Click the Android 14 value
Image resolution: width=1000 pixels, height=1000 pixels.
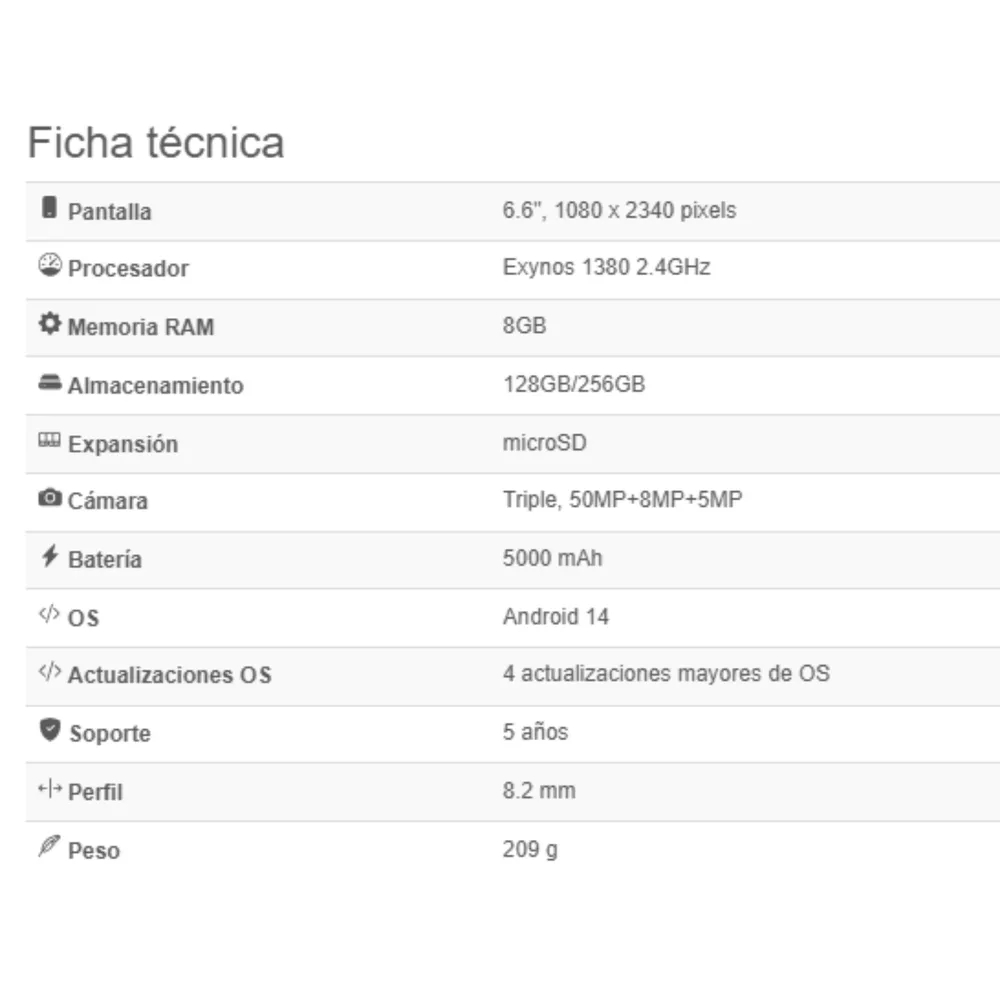(x=555, y=616)
